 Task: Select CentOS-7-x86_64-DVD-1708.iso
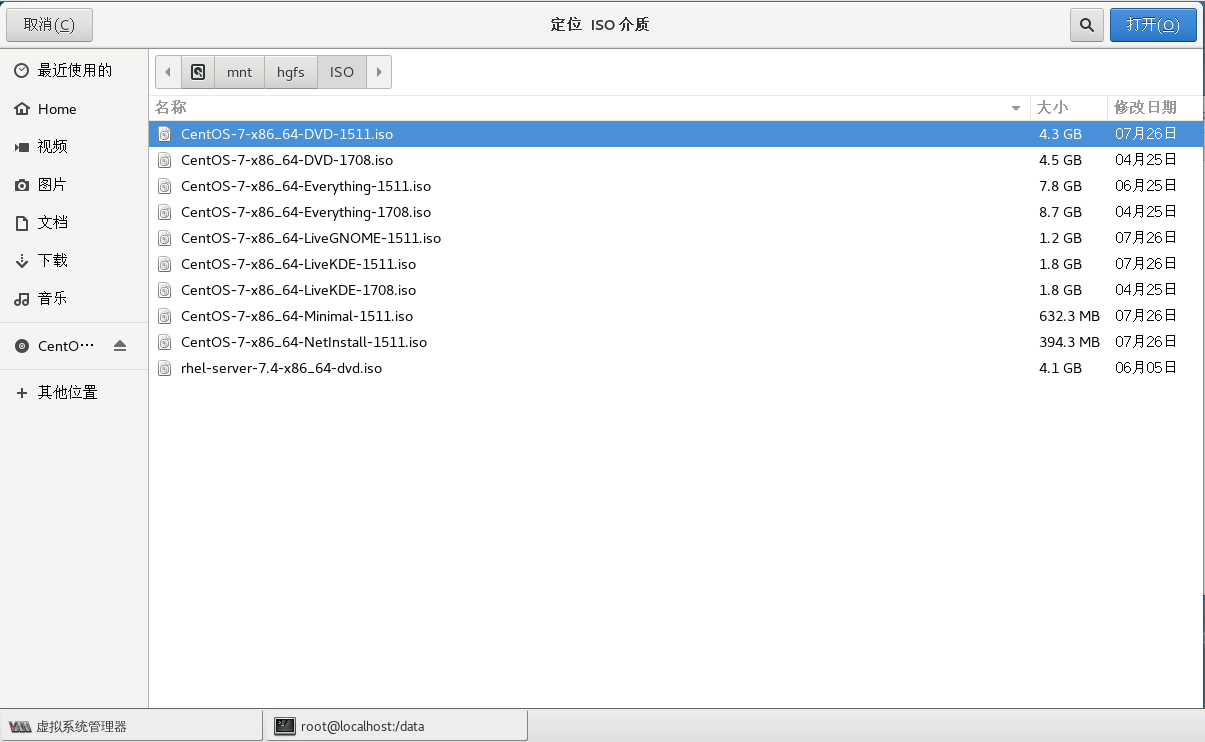[676, 160]
